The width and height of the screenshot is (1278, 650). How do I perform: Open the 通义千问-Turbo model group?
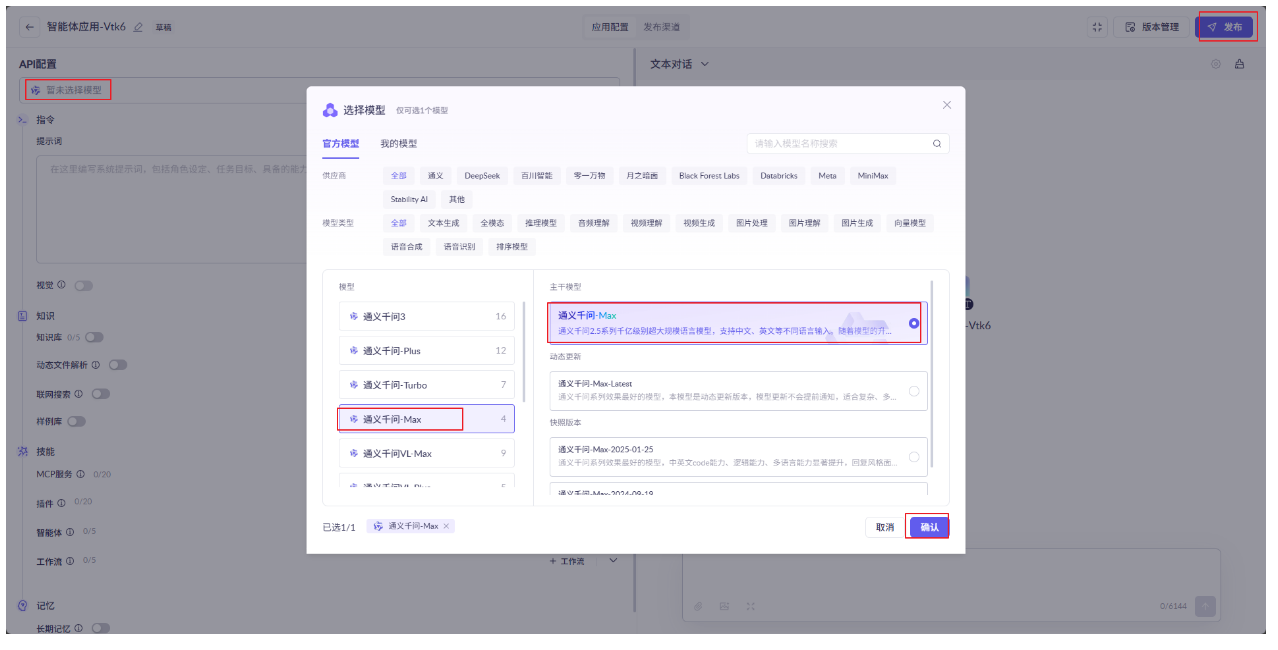click(427, 385)
